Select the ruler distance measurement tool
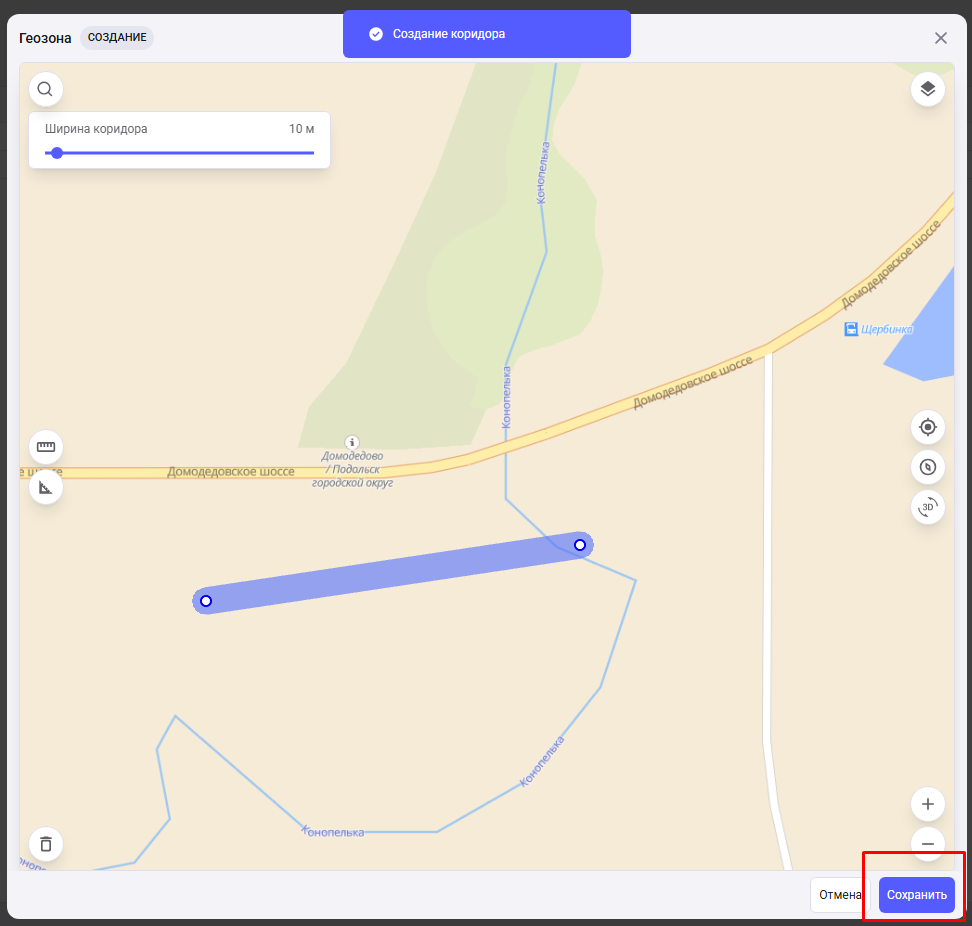The height and width of the screenshot is (926, 972). coord(45,446)
